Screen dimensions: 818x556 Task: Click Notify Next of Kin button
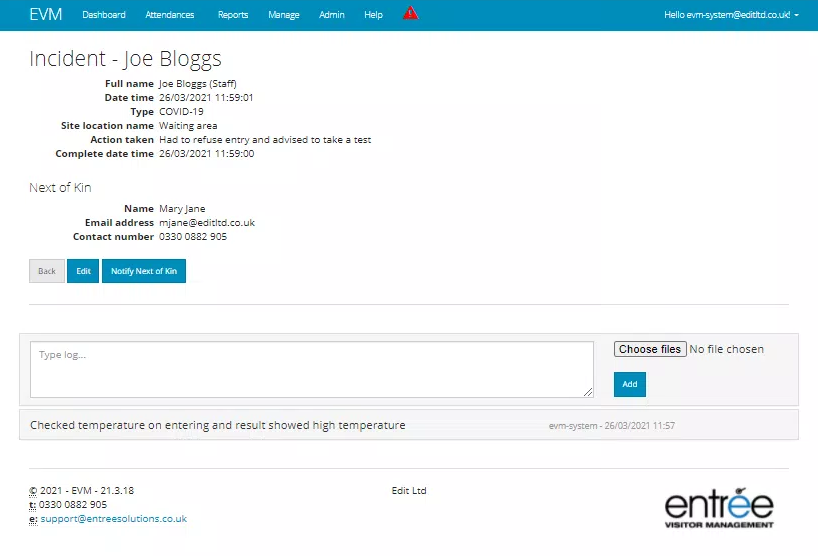(x=144, y=271)
